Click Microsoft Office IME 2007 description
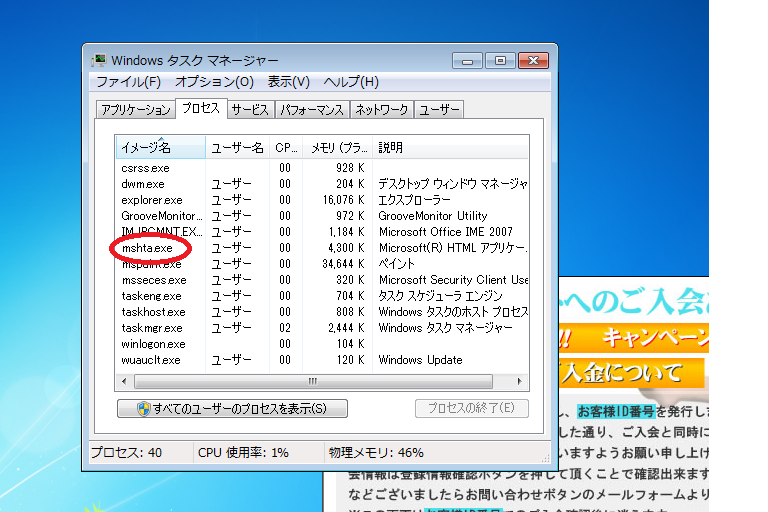The width and height of the screenshot is (768, 512). pyautogui.click(x=446, y=232)
